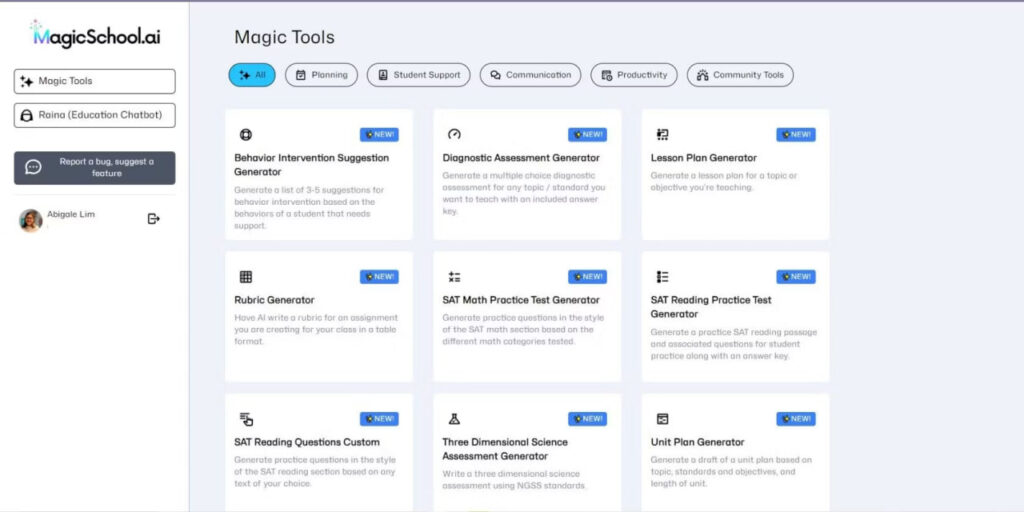Click the grid icon on Rubric Generator card
This screenshot has width=1024, height=512.
point(246,277)
